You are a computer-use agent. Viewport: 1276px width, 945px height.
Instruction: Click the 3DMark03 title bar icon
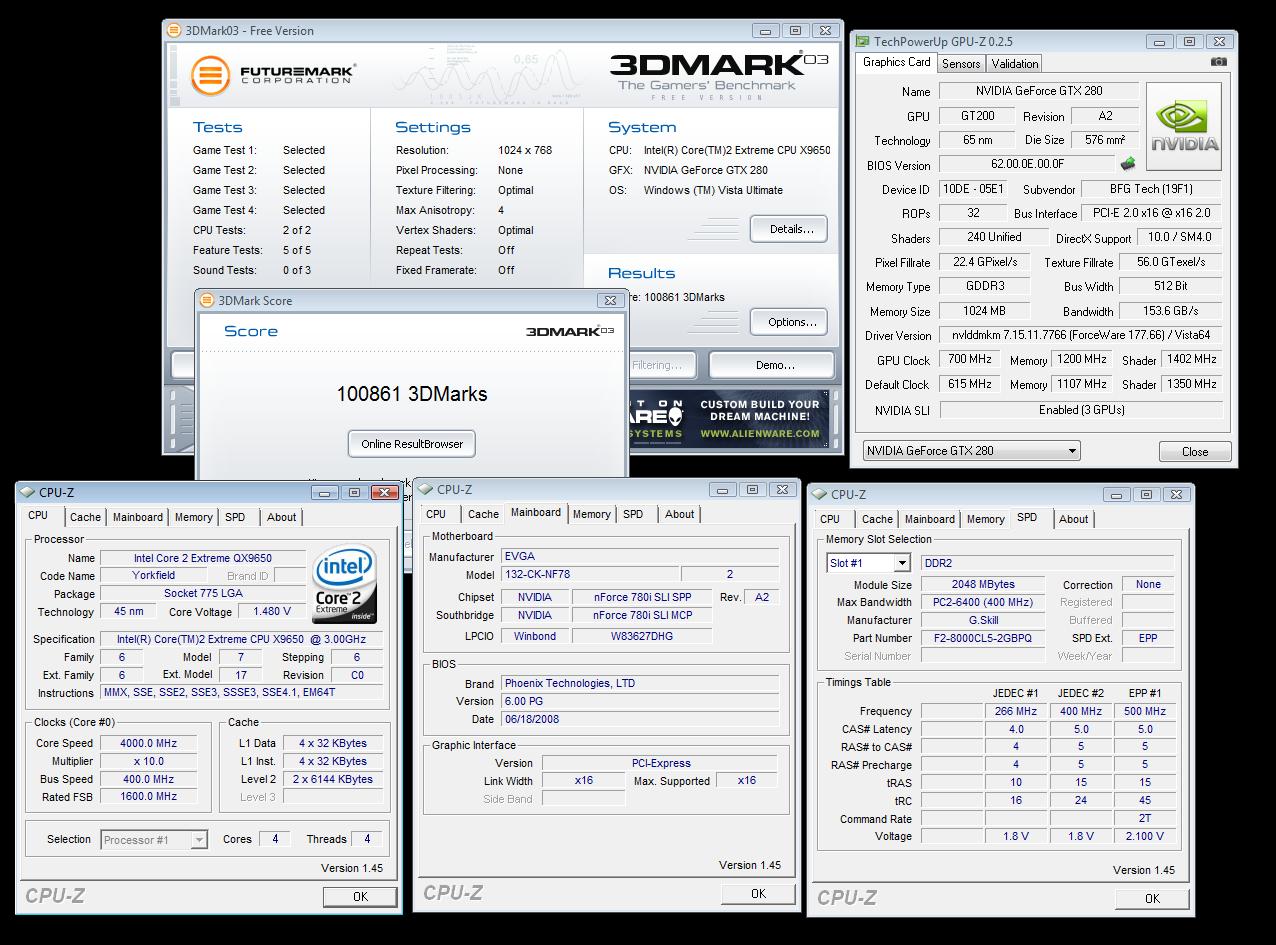pyautogui.click(x=174, y=30)
